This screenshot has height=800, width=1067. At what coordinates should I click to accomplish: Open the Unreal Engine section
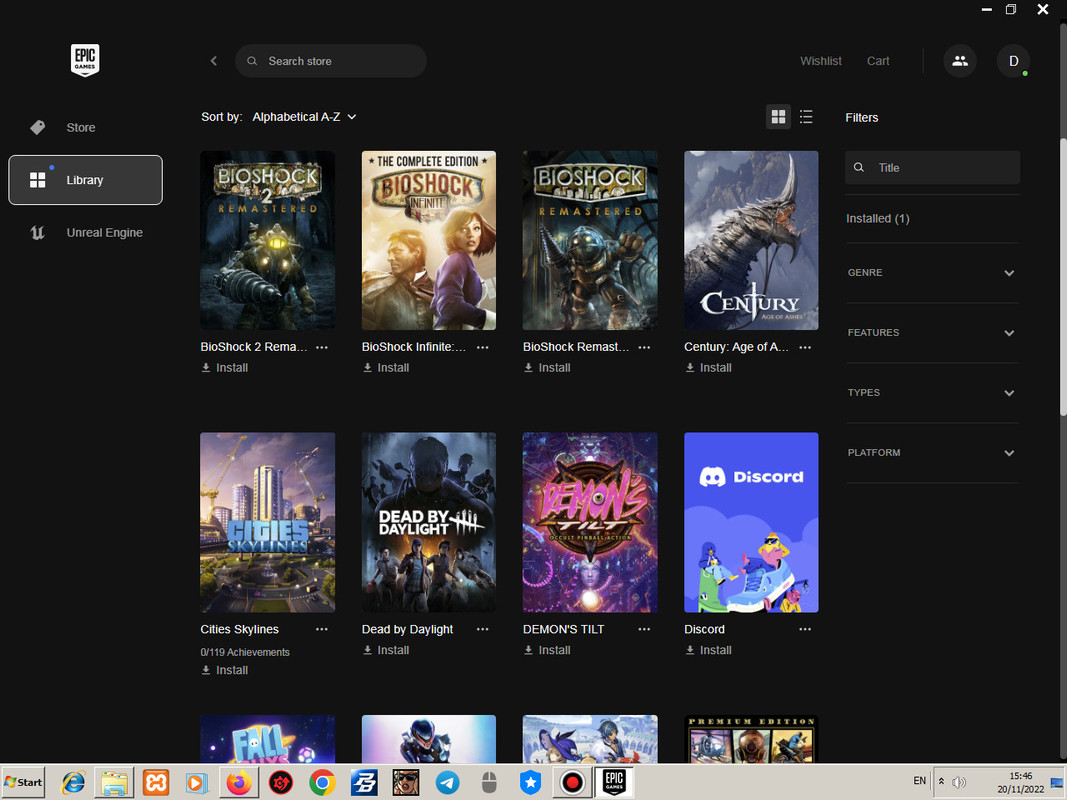[85, 233]
